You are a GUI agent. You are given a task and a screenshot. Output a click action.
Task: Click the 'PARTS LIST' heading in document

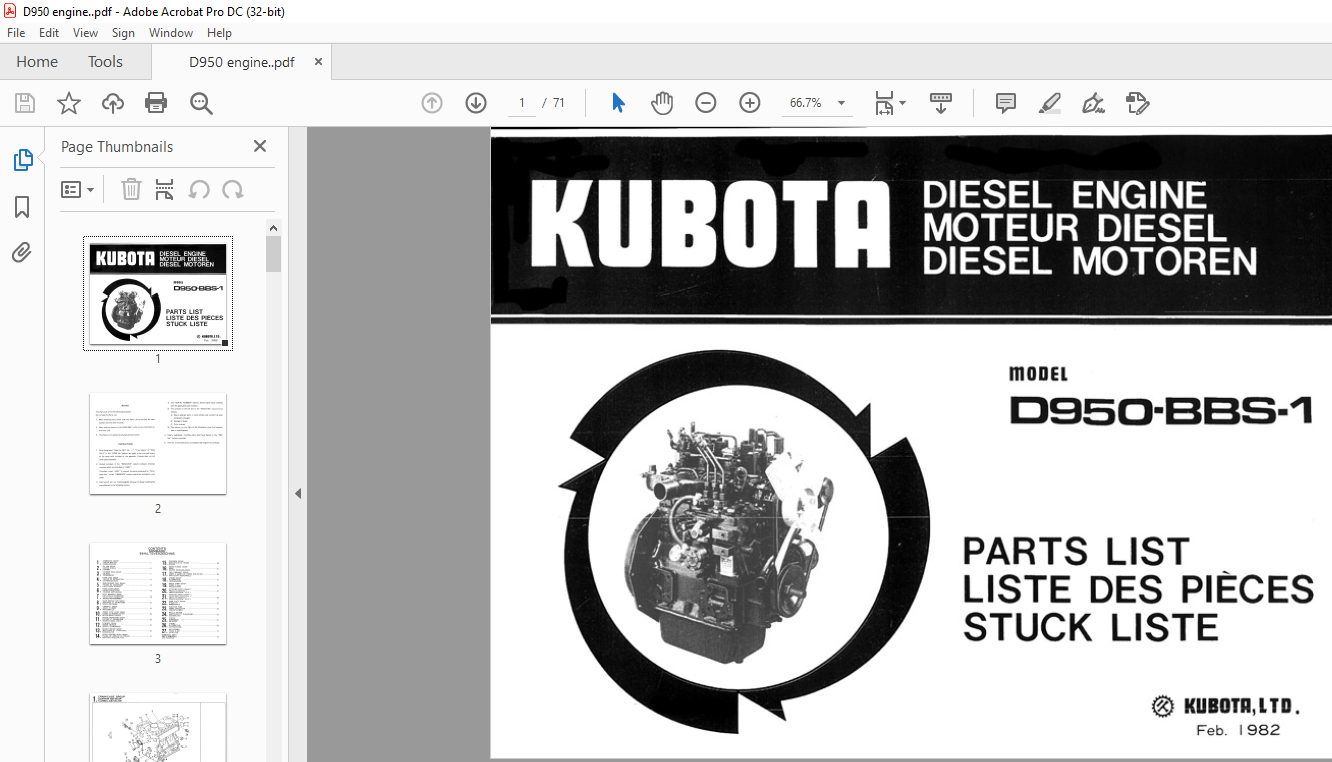(1076, 551)
